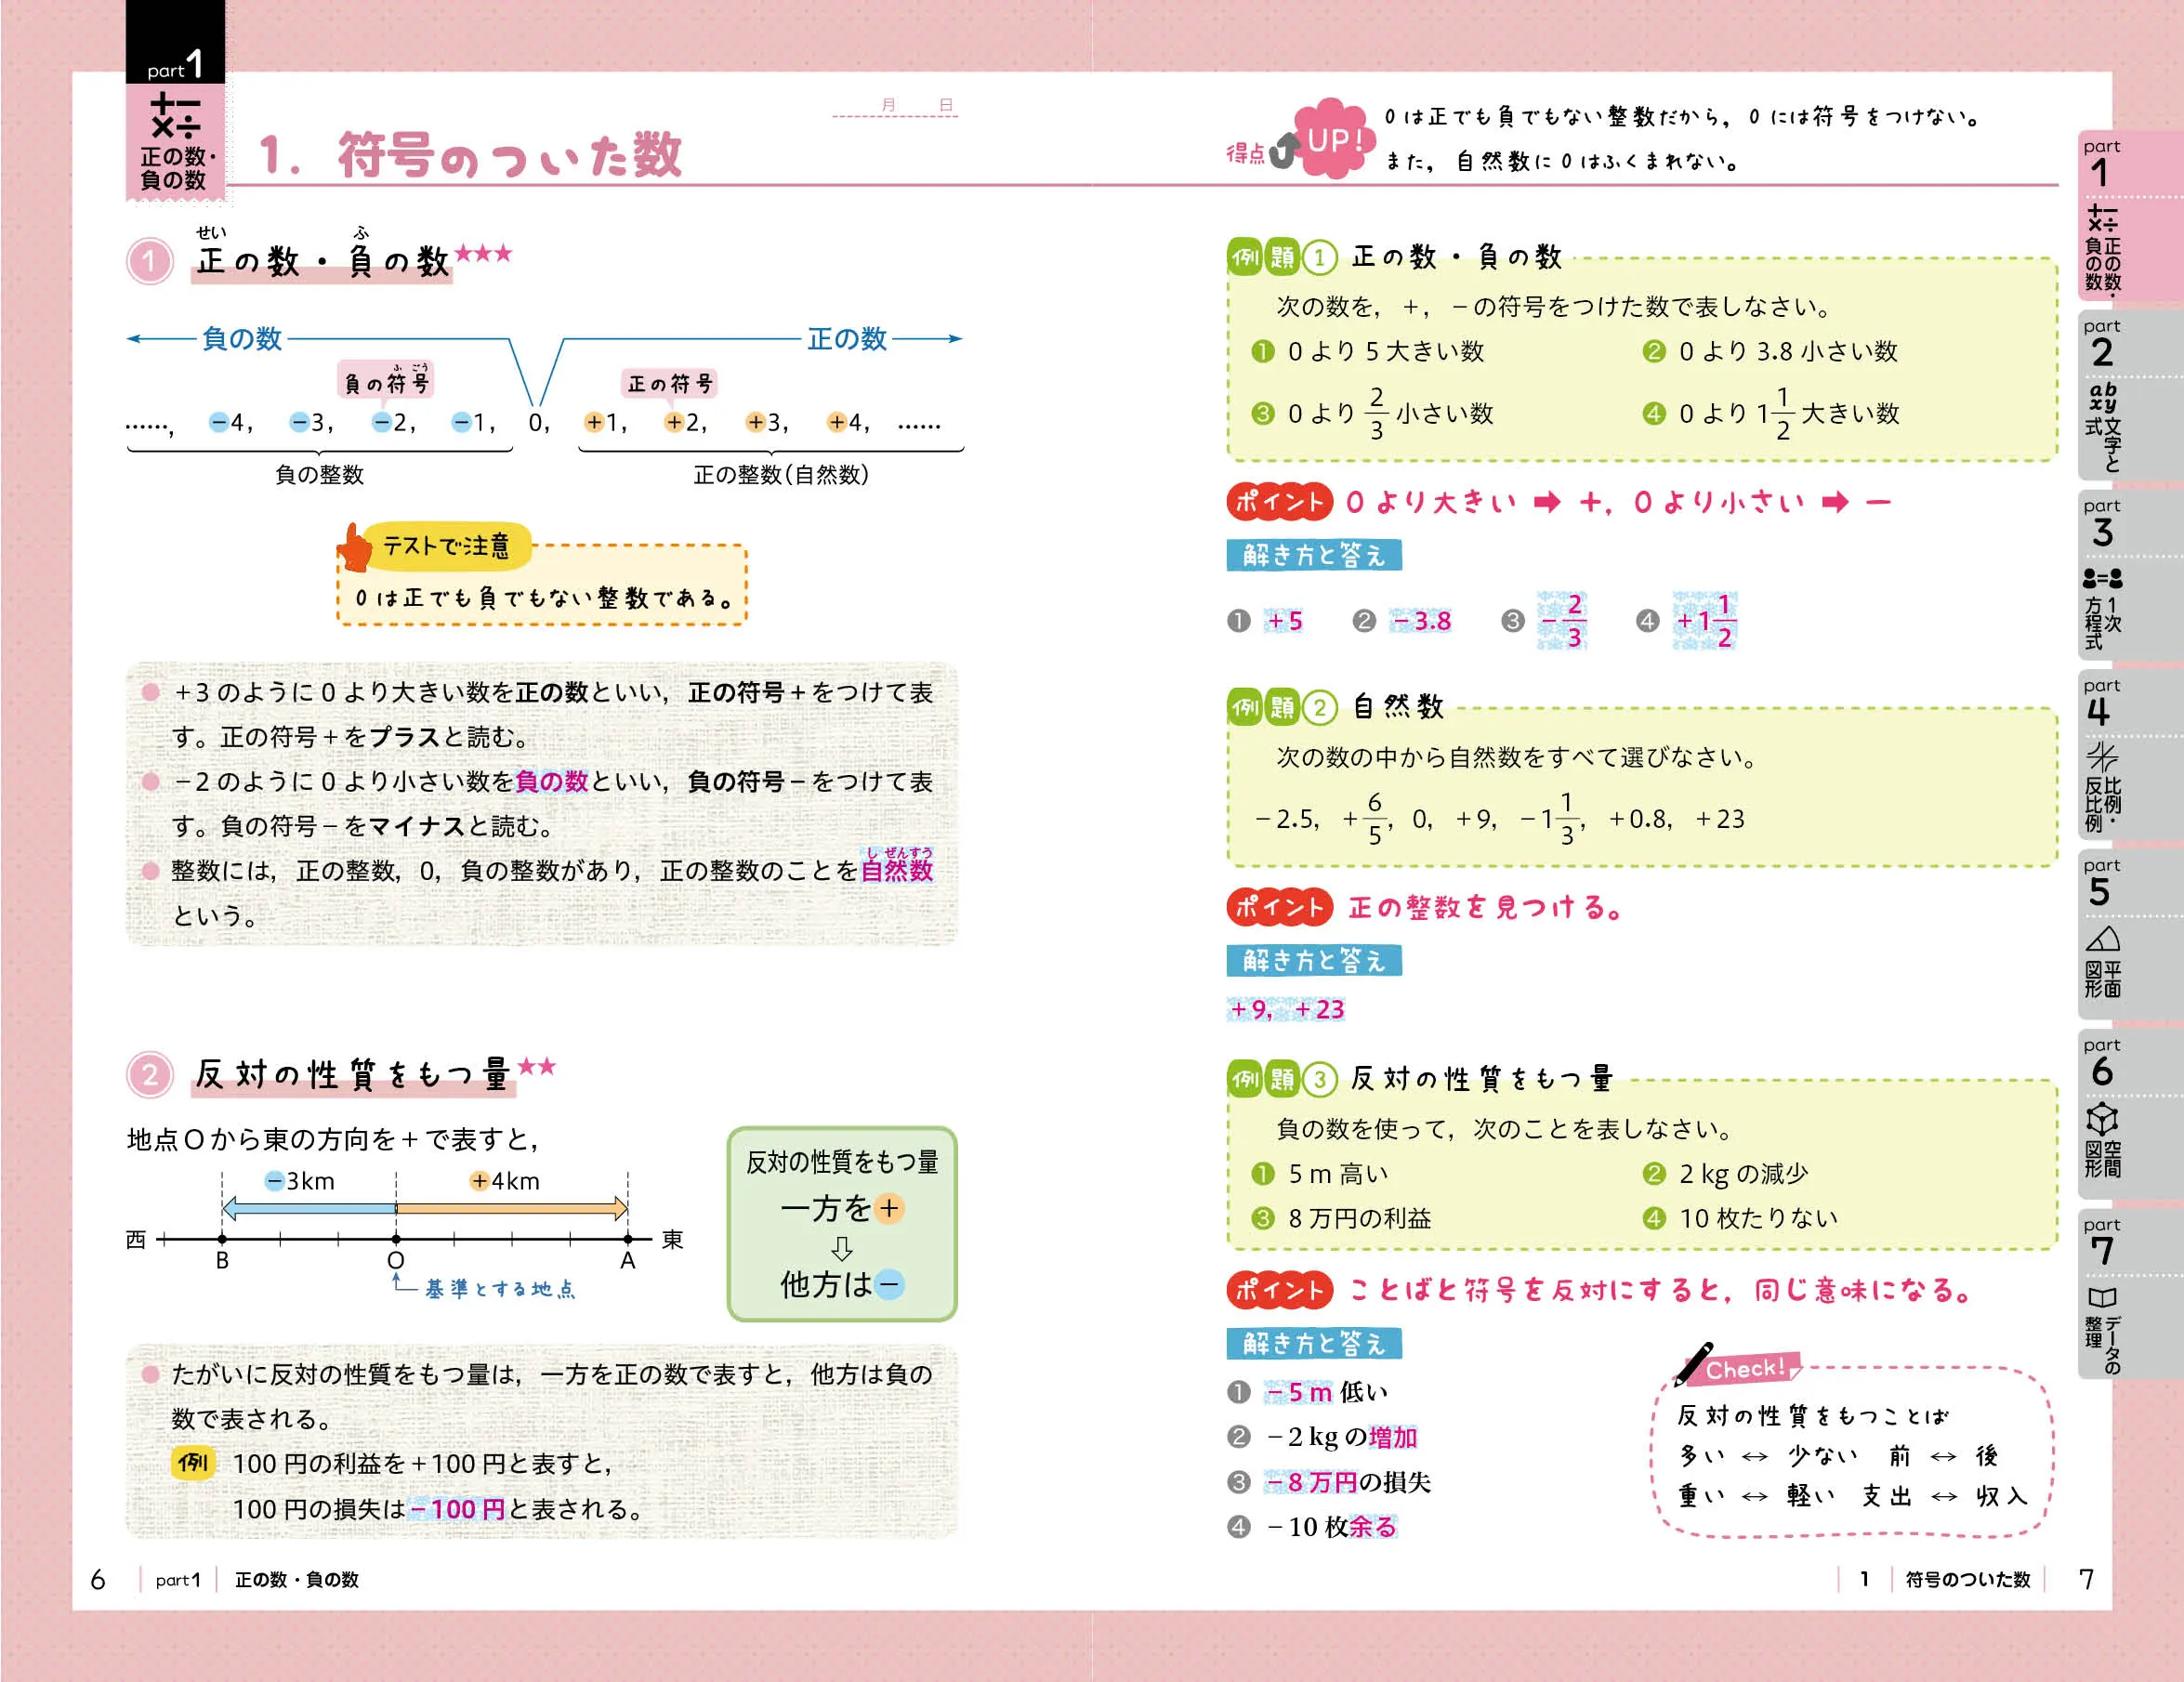The image size is (2184, 1682).
Task: Click the blue minus circle after 他方は
Action: click(889, 1284)
